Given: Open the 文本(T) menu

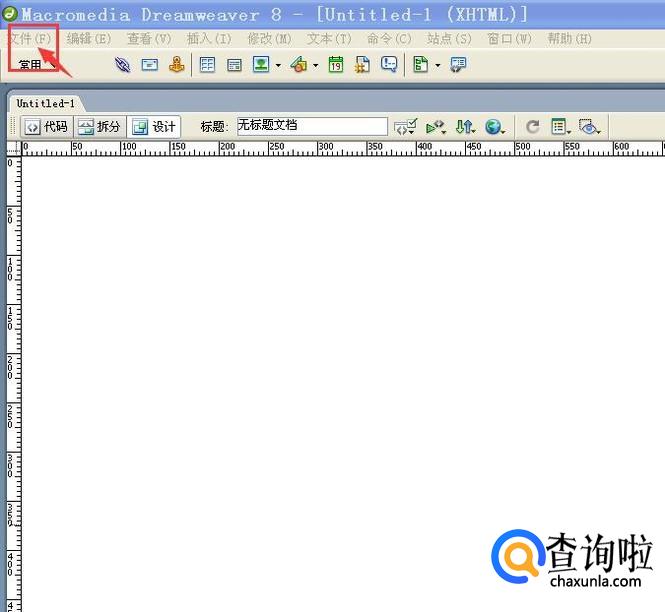Looking at the screenshot, I should pyautogui.click(x=330, y=39).
